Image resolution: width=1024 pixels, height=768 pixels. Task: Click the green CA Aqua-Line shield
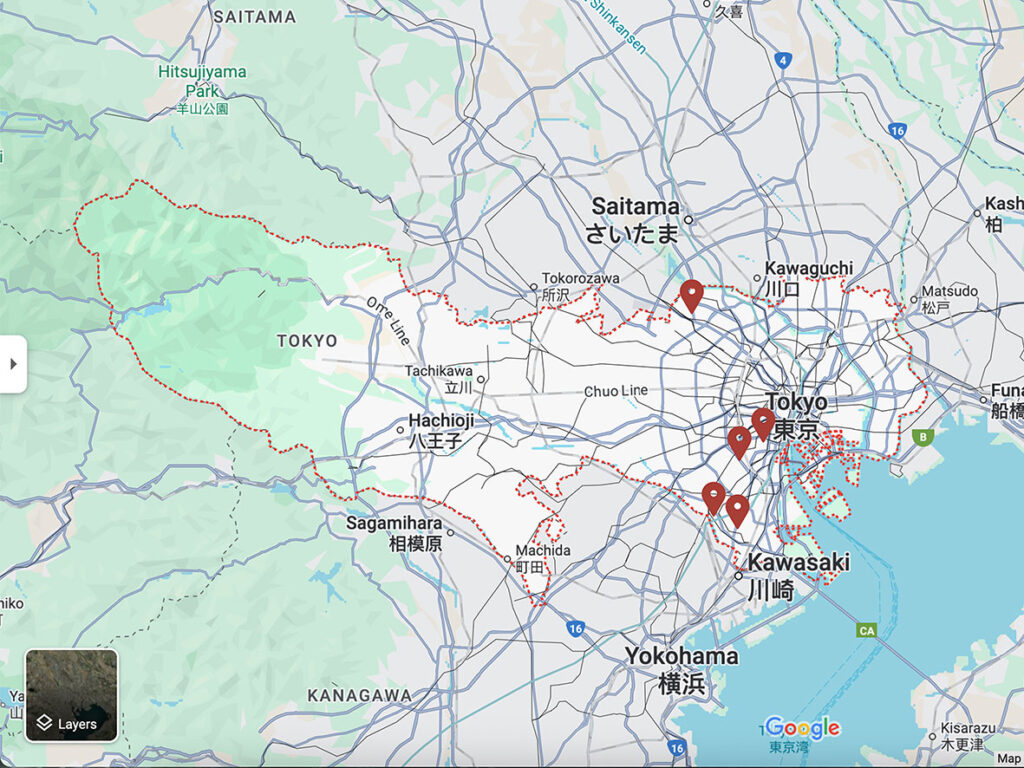coord(867,630)
